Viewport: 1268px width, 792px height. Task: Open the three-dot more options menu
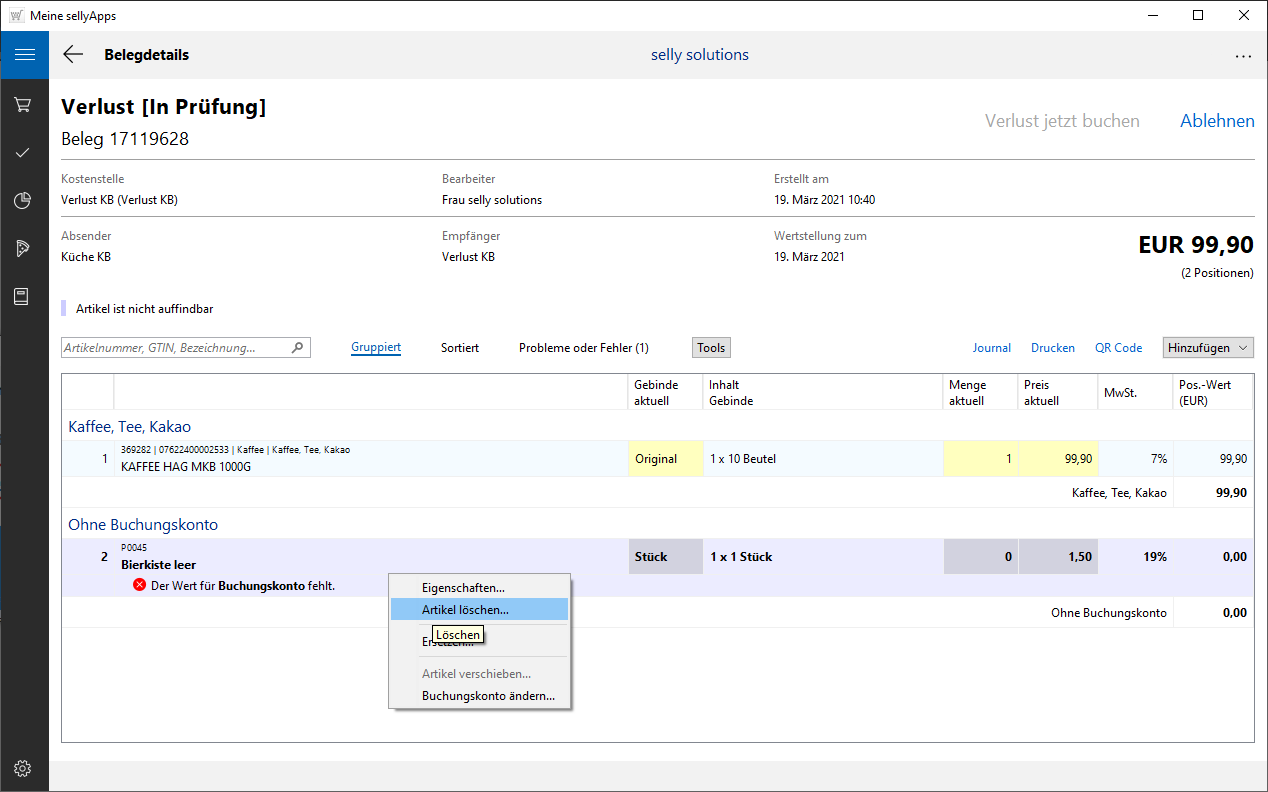click(1243, 56)
